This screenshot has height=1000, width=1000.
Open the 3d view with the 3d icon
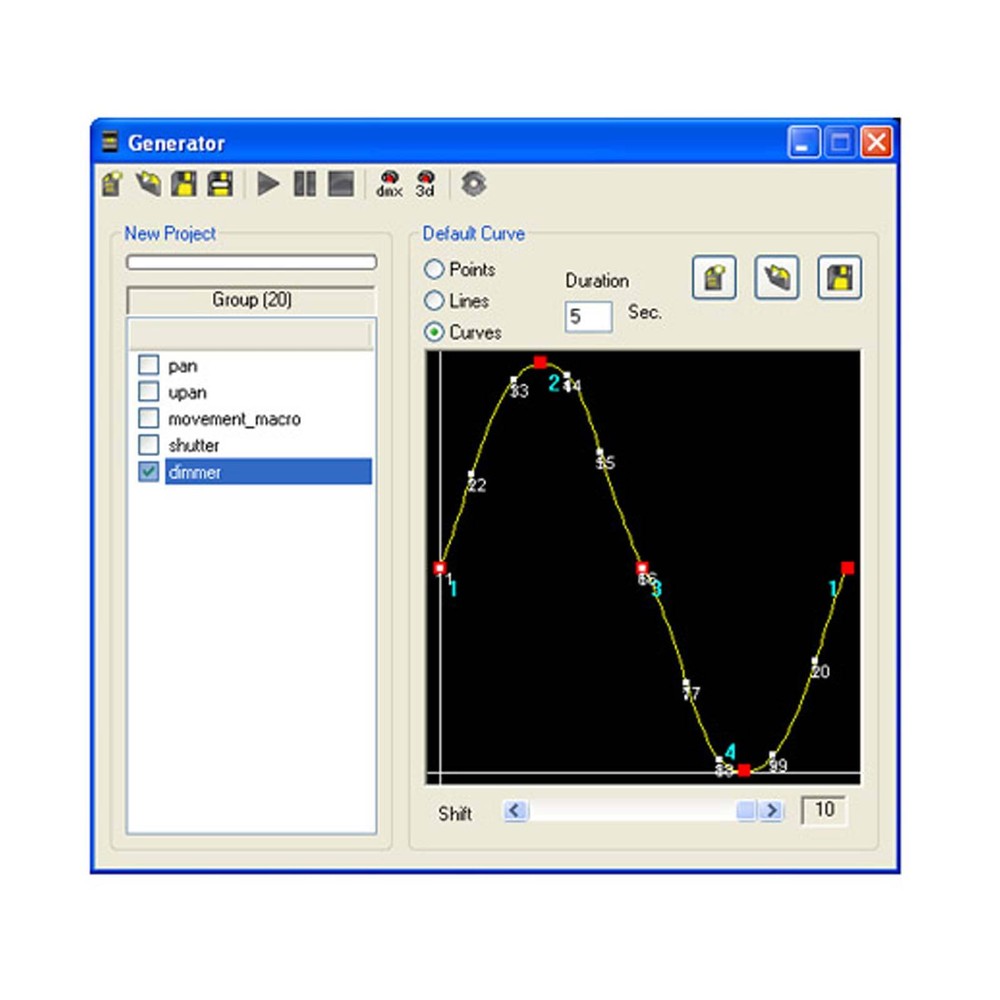[425, 183]
